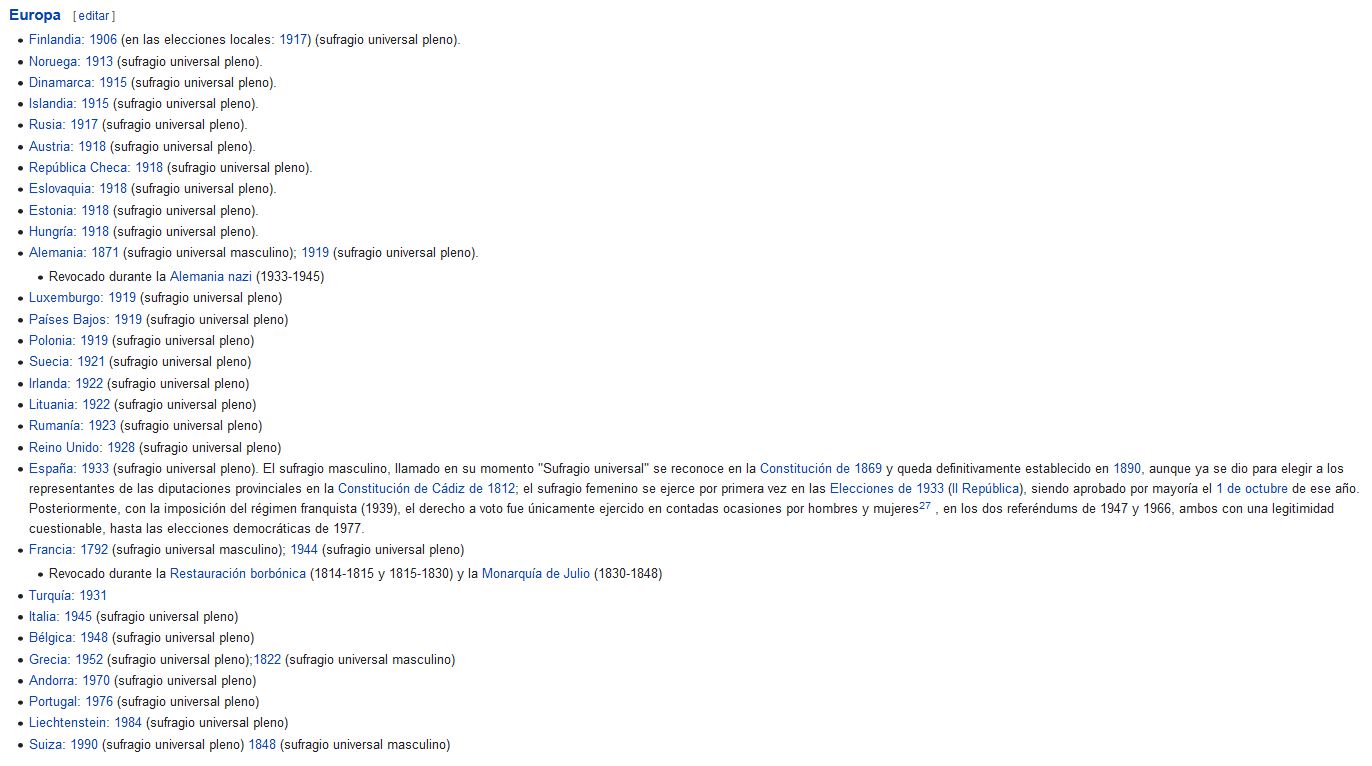Click the '1 de octubre' date link
Viewport: 1372px width, 766px height.
pos(1252,489)
